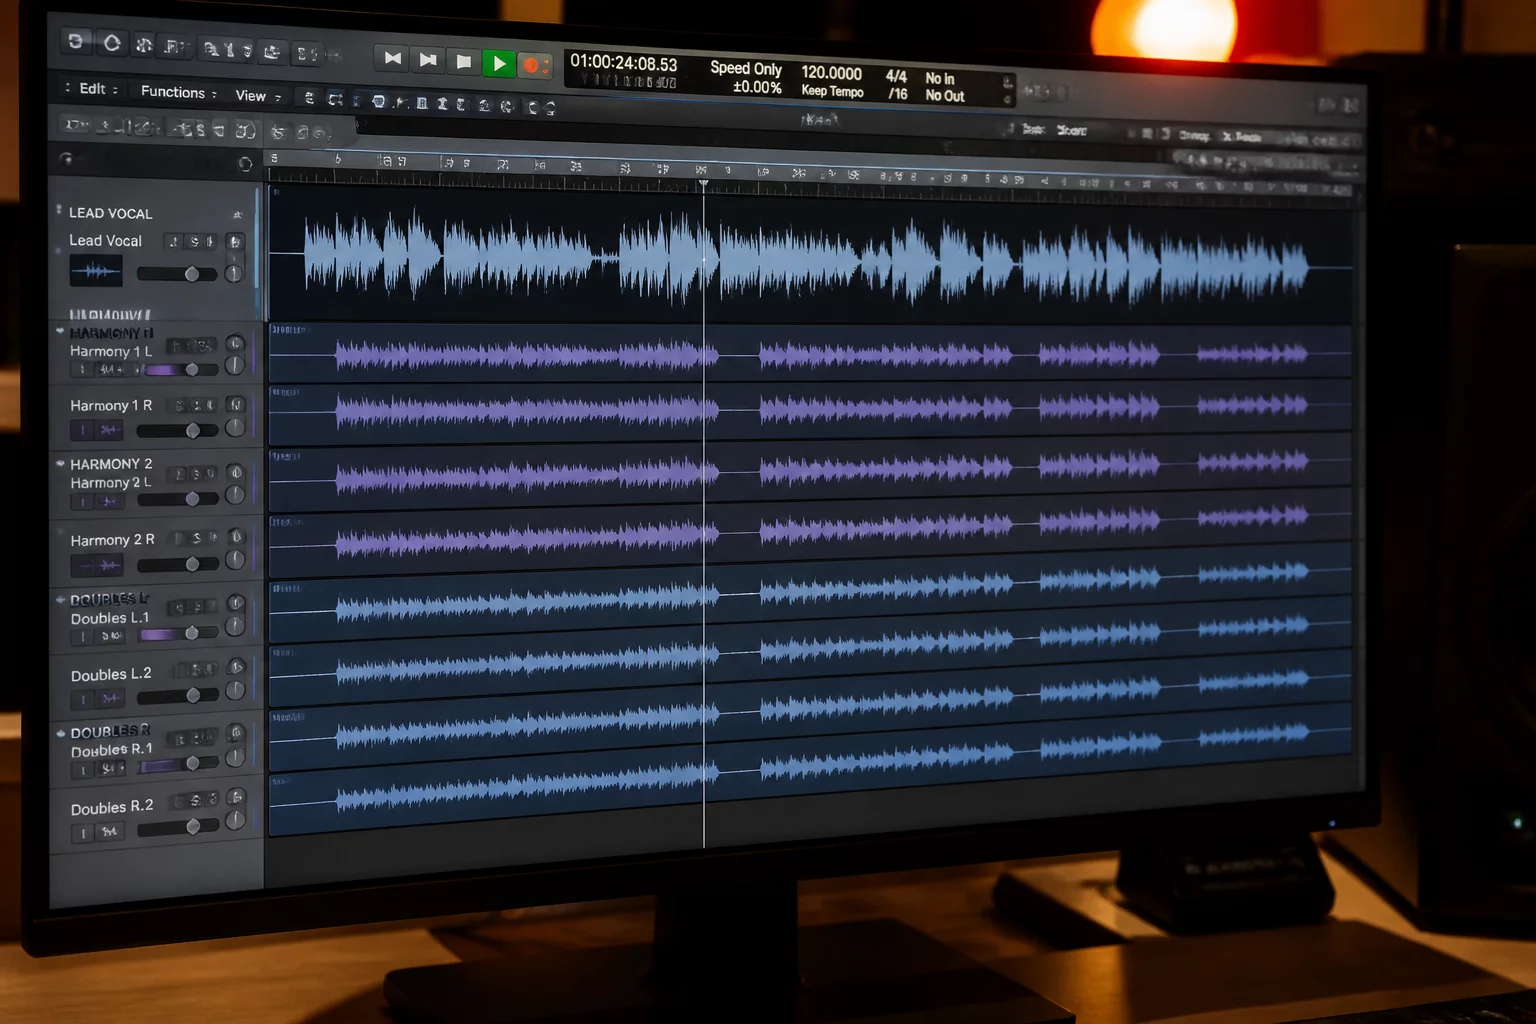The image size is (1536, 1024).
Task: Collapse the HARMONY 2 track group
Action: [60, 464]
